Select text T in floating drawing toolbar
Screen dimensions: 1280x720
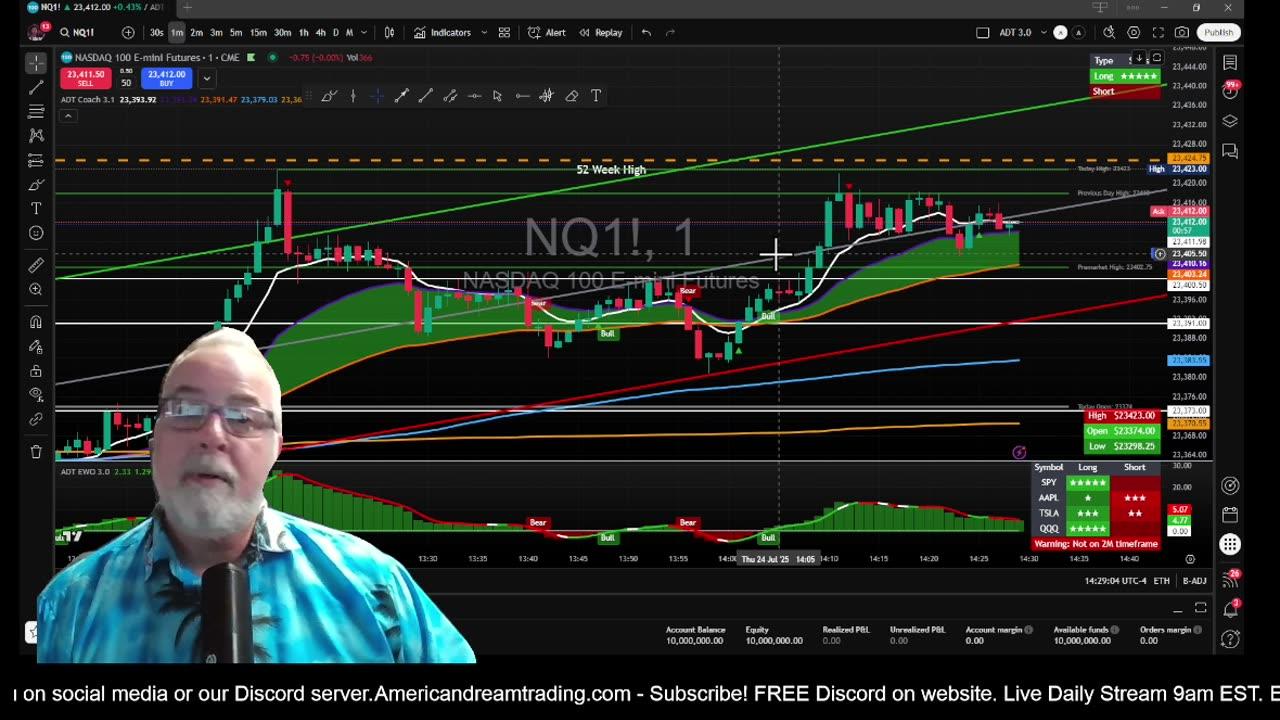(596, 96)
